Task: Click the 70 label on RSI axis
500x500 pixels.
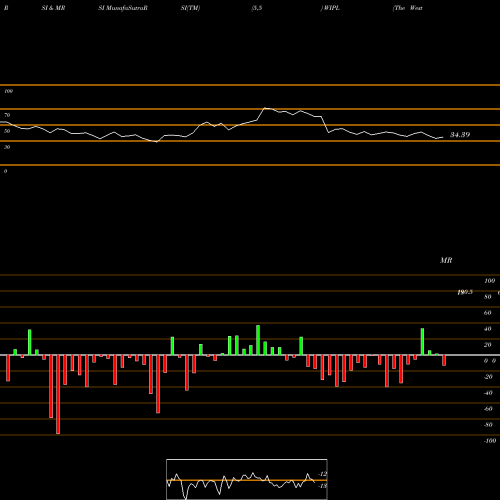Action: 7,115
